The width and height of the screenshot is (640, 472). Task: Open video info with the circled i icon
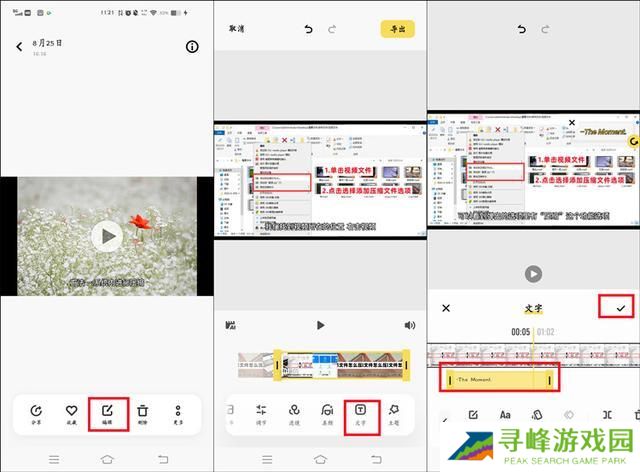192,47
